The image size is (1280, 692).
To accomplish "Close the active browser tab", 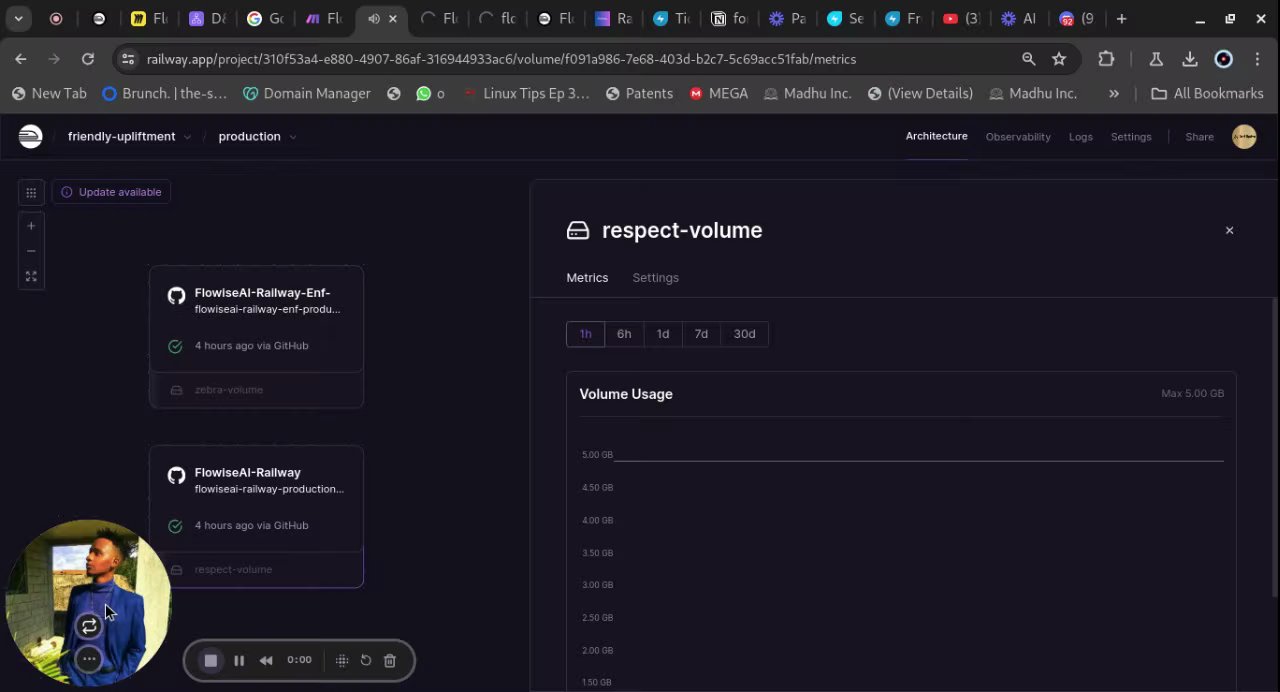I will [x=393, y=18].
